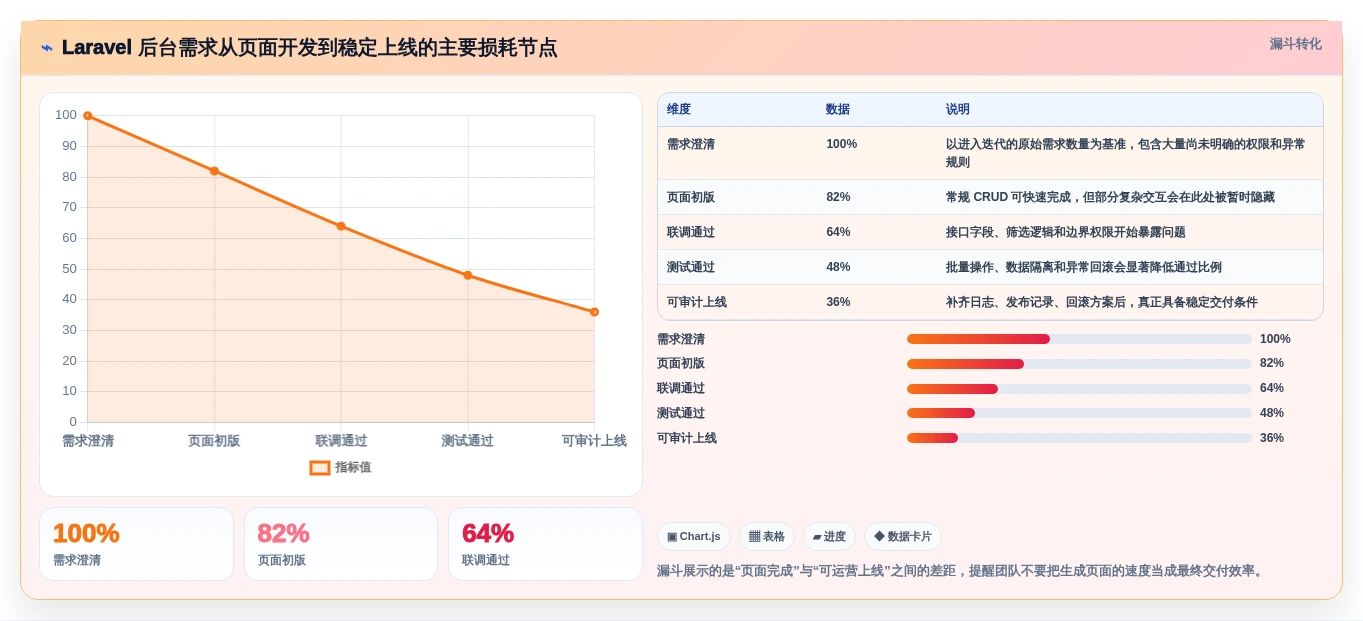The width and height of the screenshot is (1363, 621).
Task: Click the chart data point at 测试通过
Action: point(467,275)
